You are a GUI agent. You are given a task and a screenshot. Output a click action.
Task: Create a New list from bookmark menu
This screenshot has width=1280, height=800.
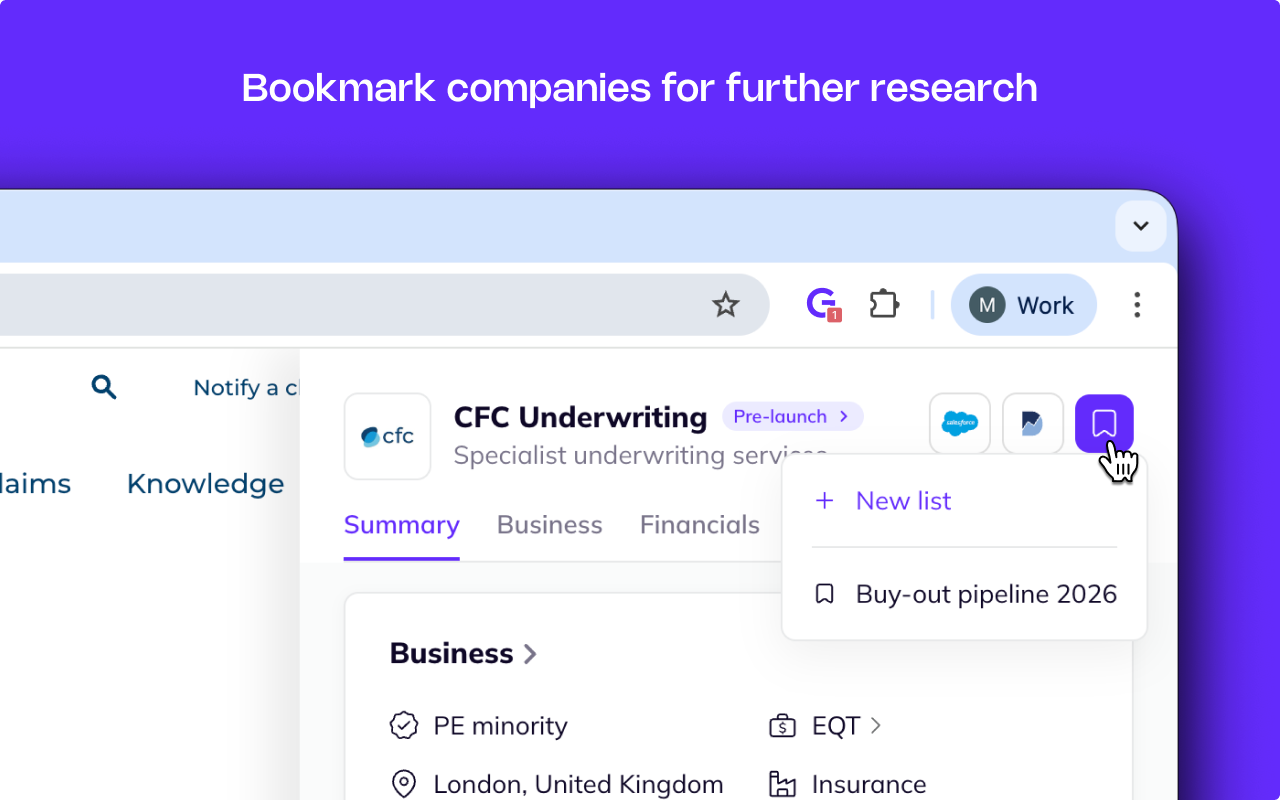point(883,501)
